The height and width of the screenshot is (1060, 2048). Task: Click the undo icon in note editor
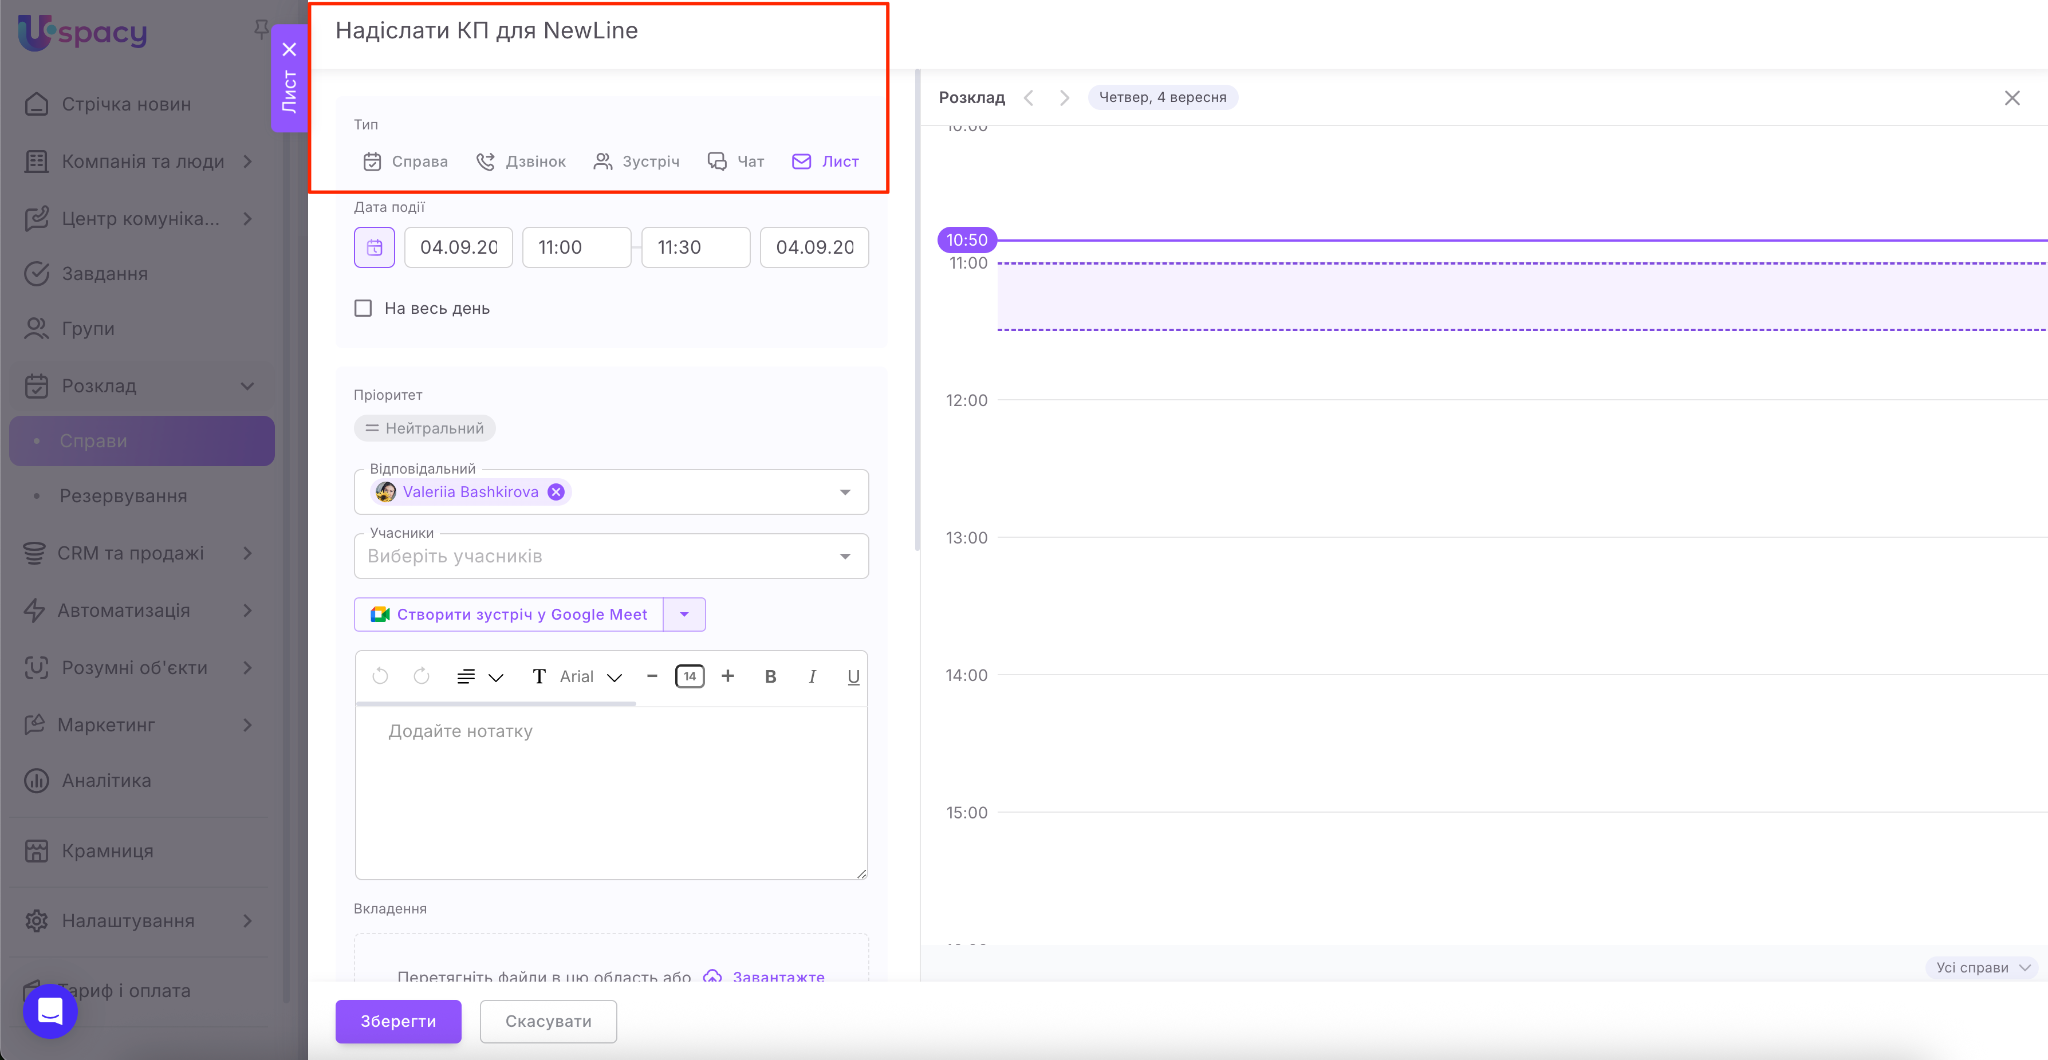380,676
